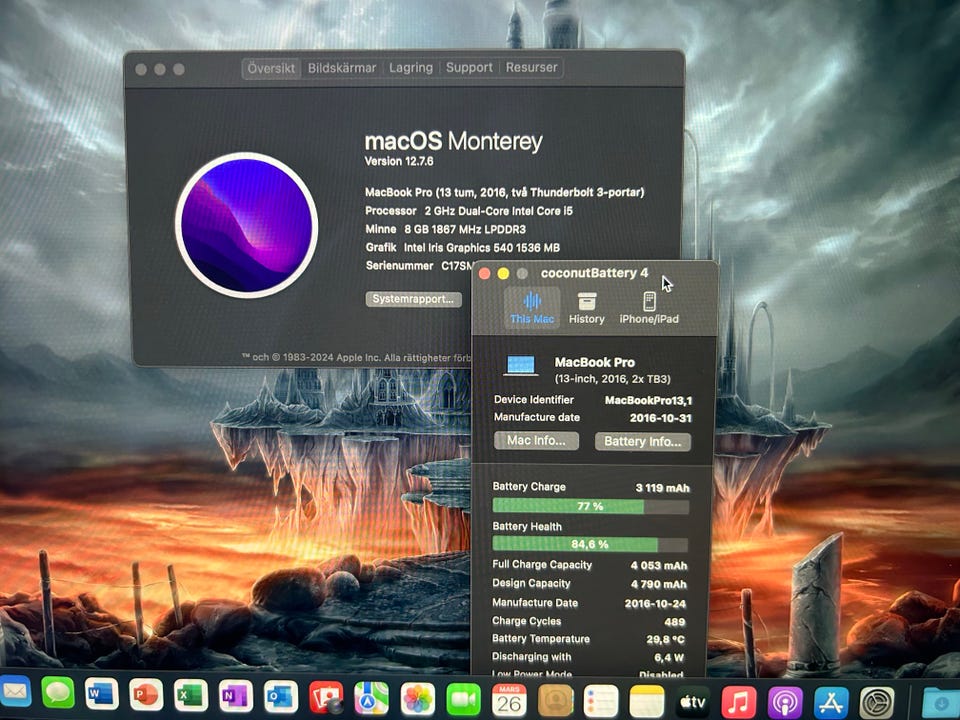Launch Microsoft Word from the Dock
Screen dimensions: 960x720
point(102,694)
